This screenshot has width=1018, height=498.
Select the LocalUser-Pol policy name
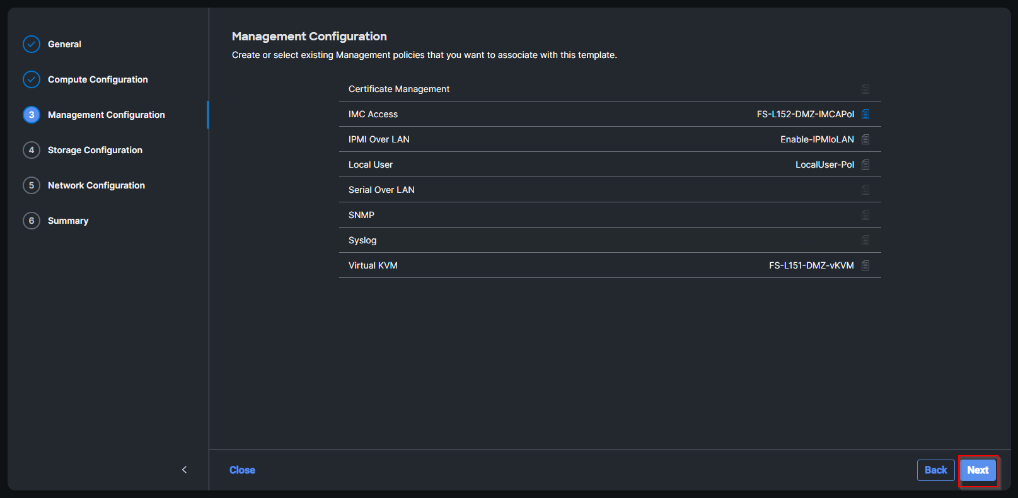pyautogui.click(x=824, y=164)
